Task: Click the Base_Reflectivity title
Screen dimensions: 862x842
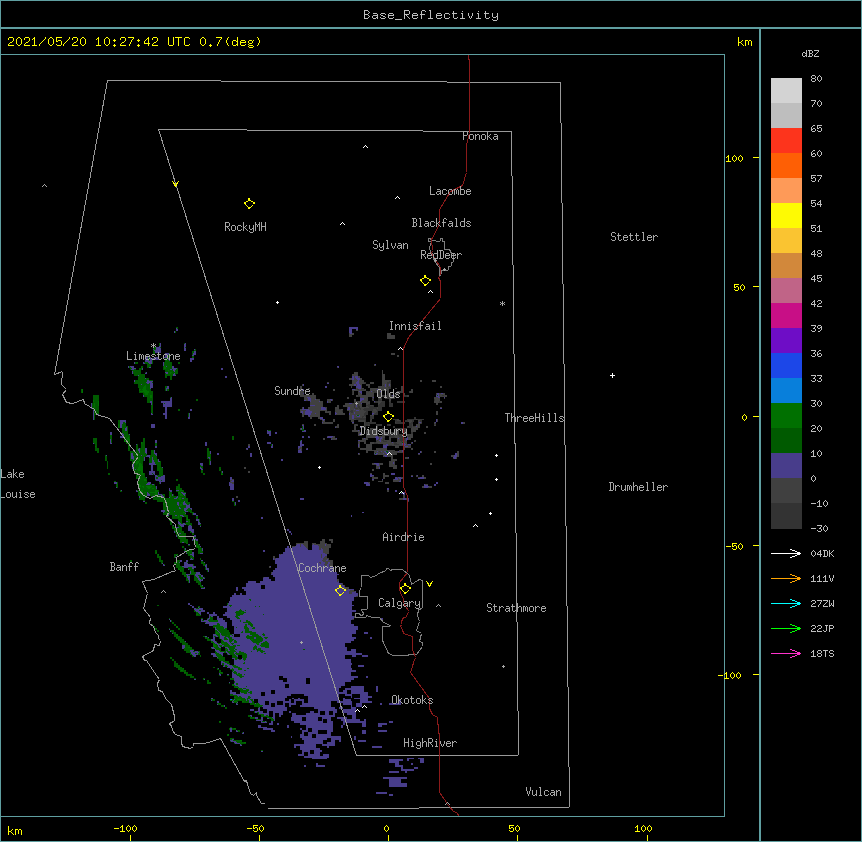Action: 431,15
